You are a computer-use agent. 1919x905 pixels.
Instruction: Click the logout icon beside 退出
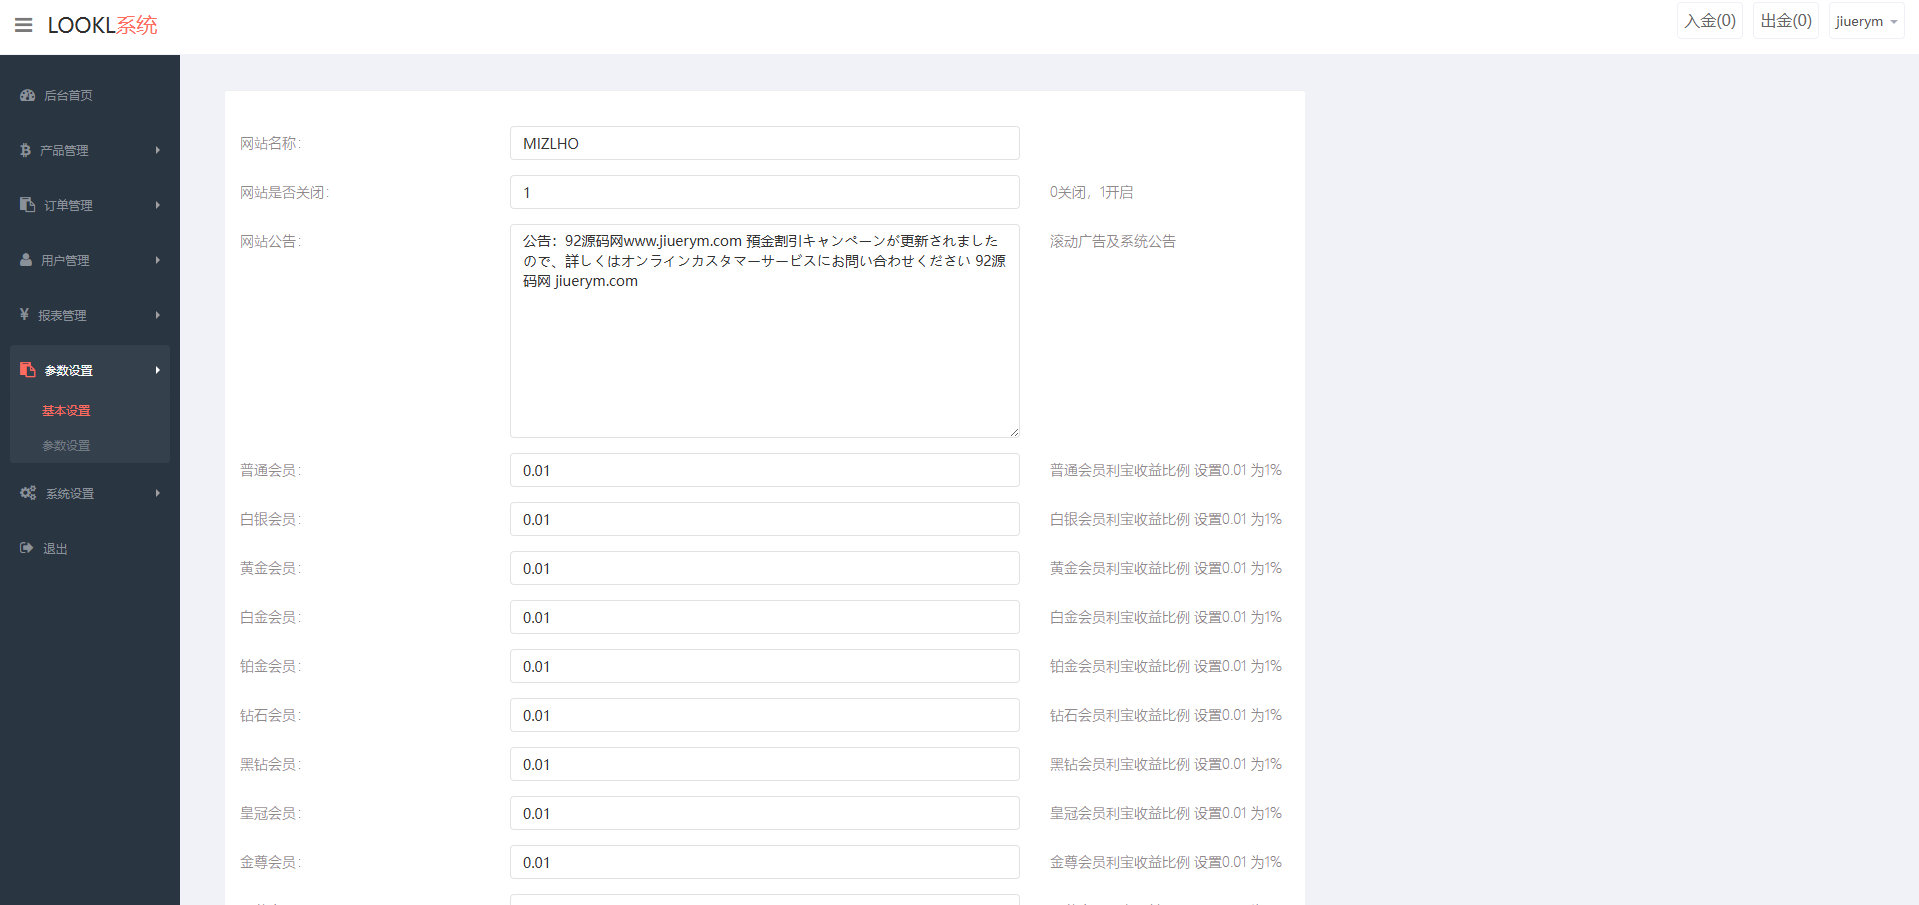[x=27, y=548]
